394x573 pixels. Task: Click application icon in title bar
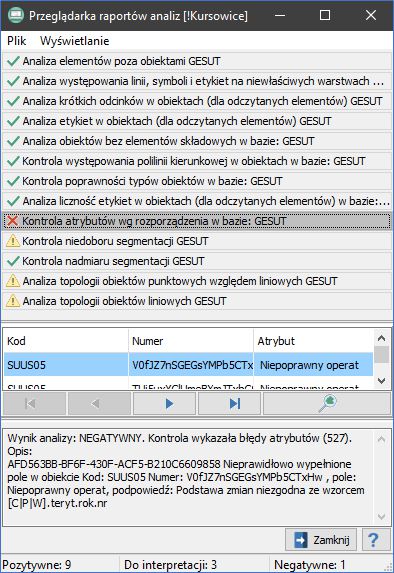pos(16,15)
